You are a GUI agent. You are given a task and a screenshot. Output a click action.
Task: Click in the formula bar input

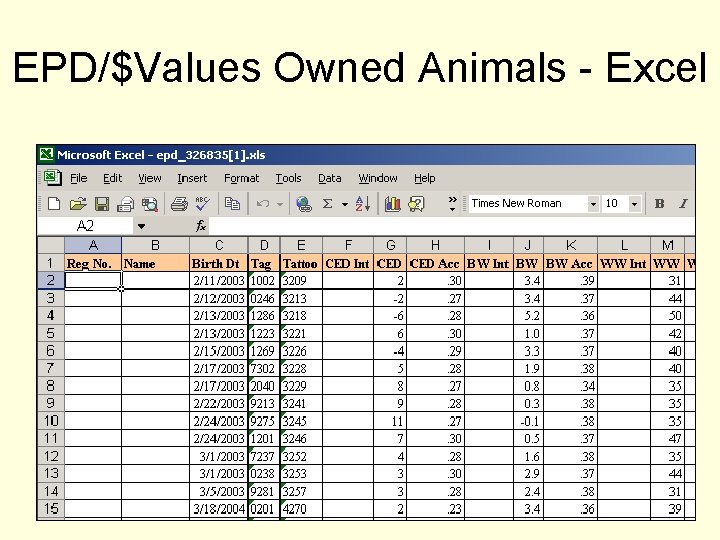(x=452, y=226)
